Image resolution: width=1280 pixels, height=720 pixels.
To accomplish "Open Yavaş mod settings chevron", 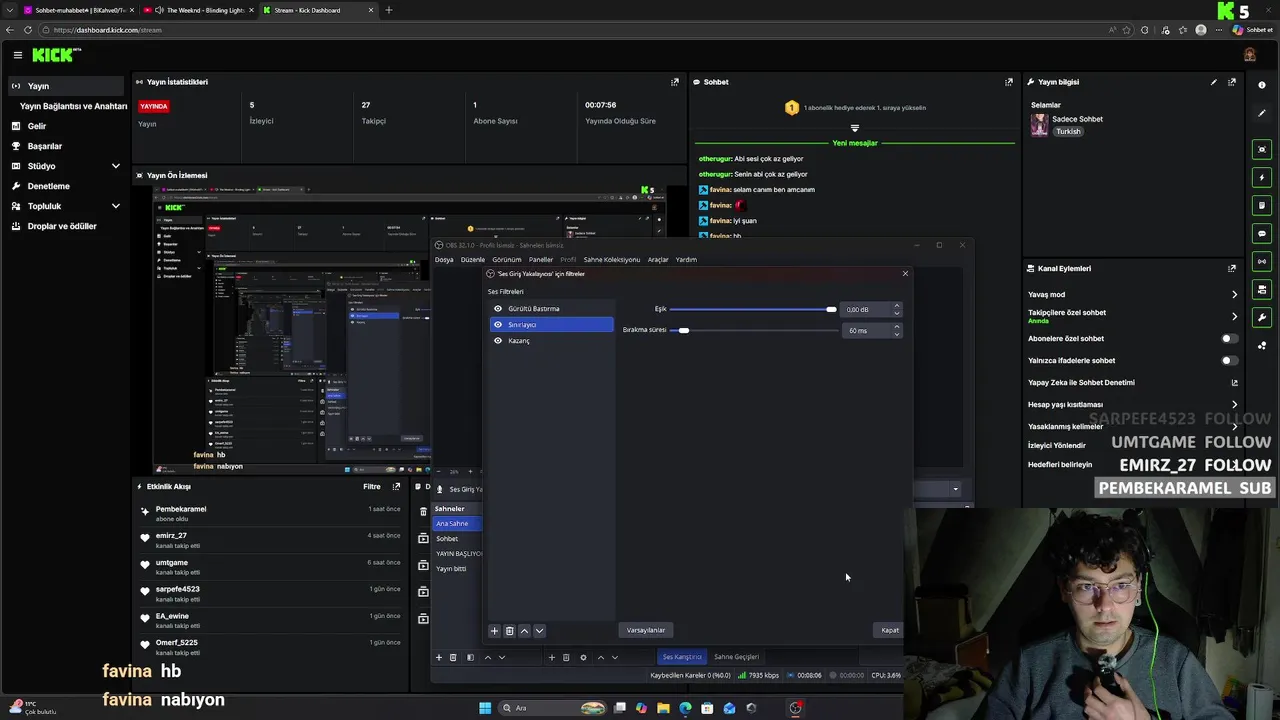I will click(x=1234, y=294).
